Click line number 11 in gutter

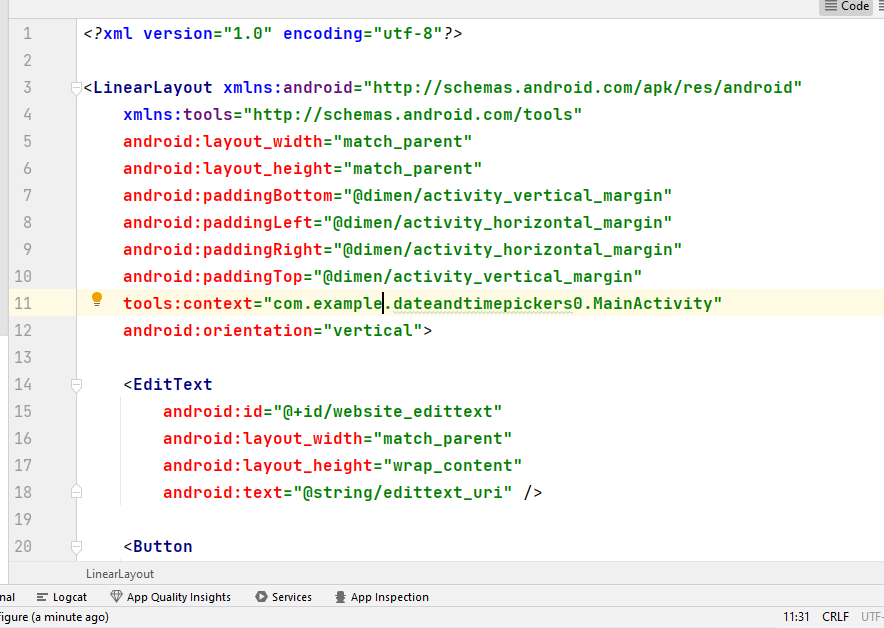point(23,303)
